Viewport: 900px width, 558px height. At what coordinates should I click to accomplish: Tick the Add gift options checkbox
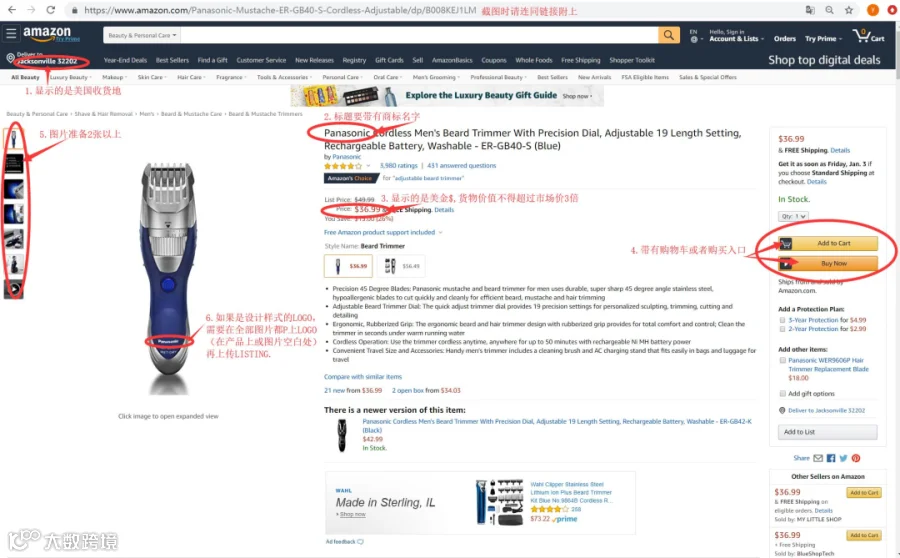[x=782, y=393]
